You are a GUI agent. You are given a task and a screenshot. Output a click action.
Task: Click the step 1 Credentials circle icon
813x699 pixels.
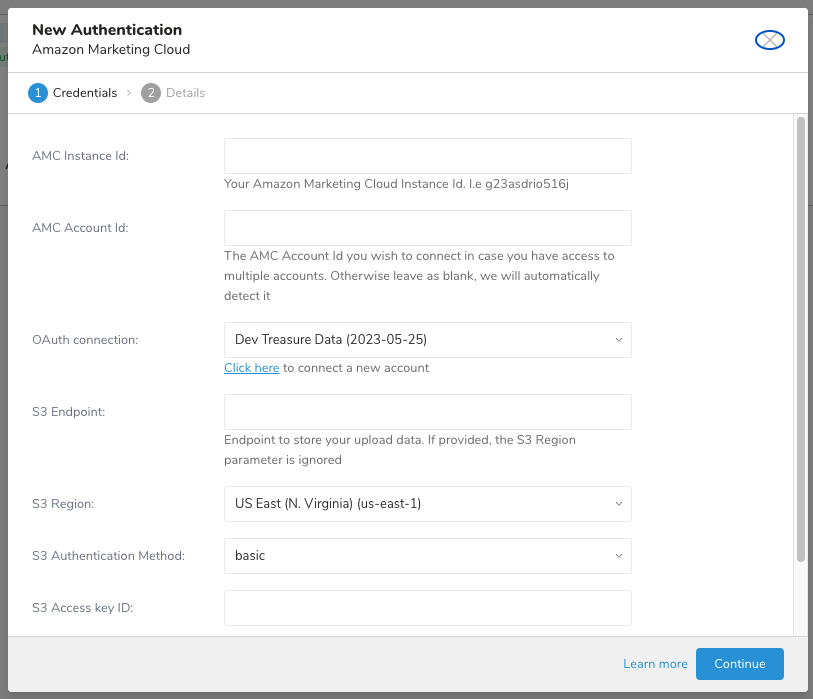click(x=38, y=93)
